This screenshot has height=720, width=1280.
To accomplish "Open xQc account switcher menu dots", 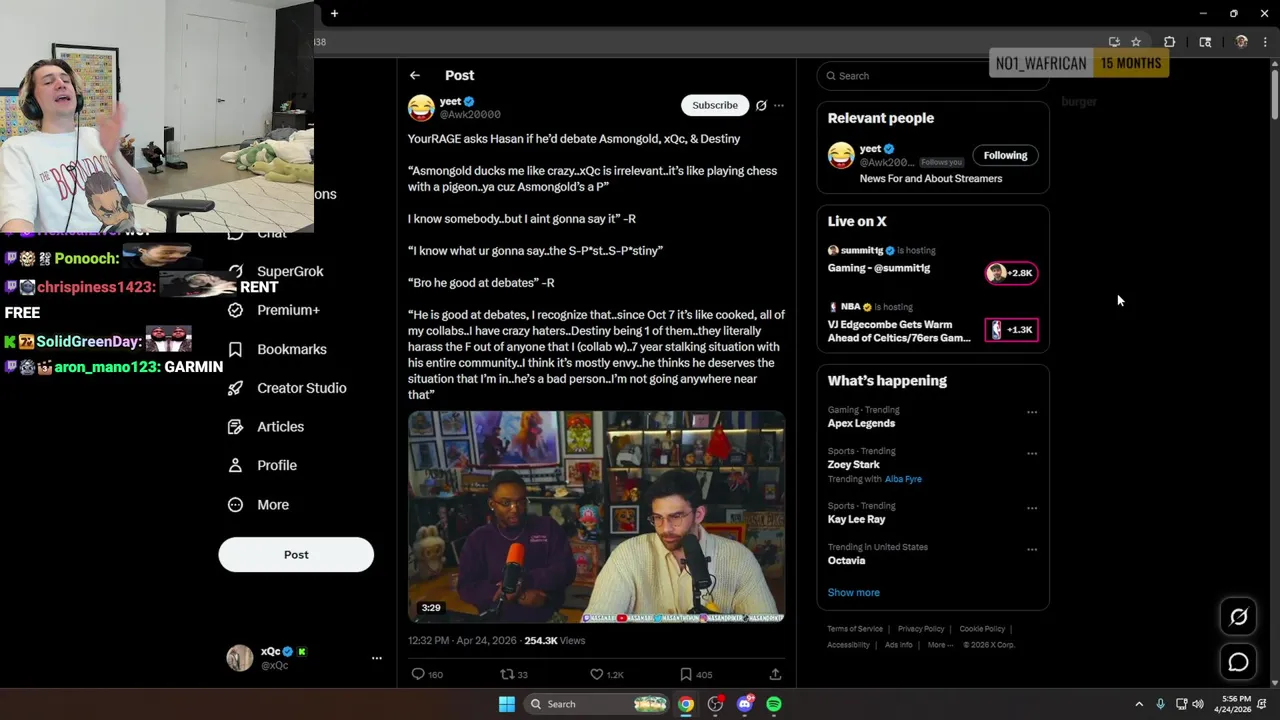I will 377,658.
